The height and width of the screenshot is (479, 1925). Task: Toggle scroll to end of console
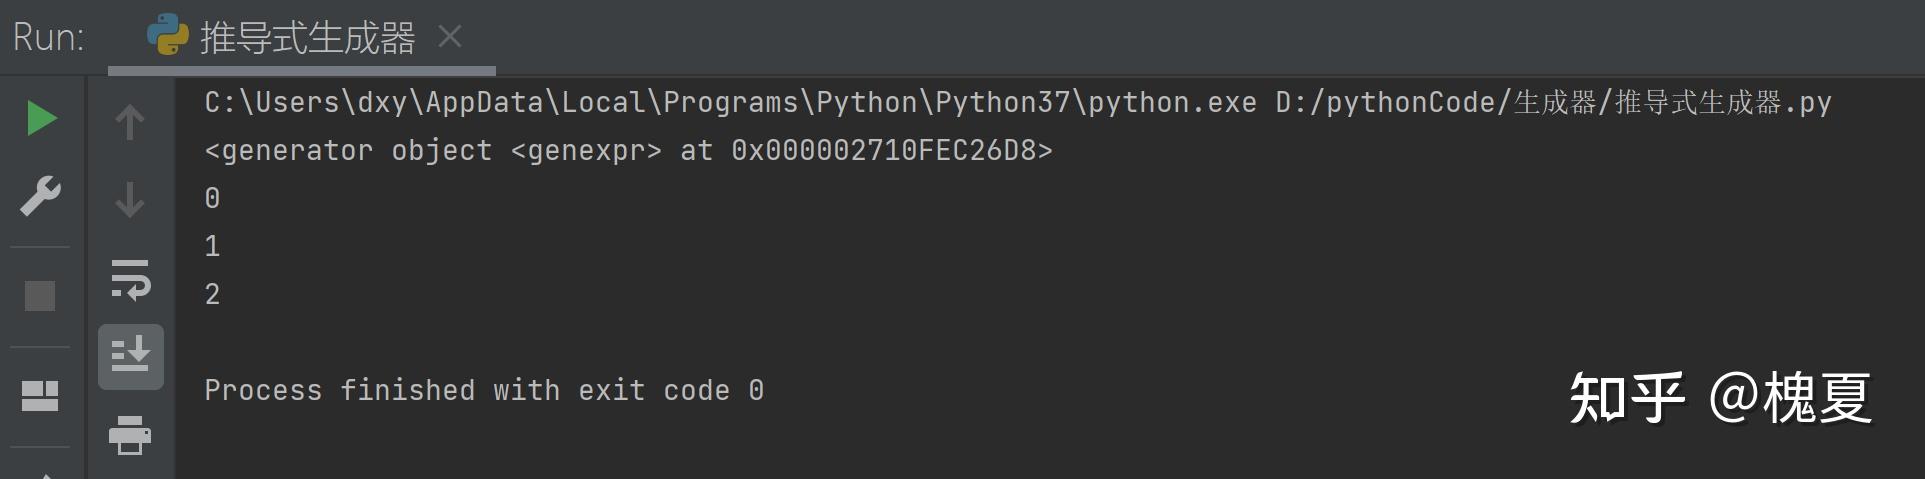[131, 357]
